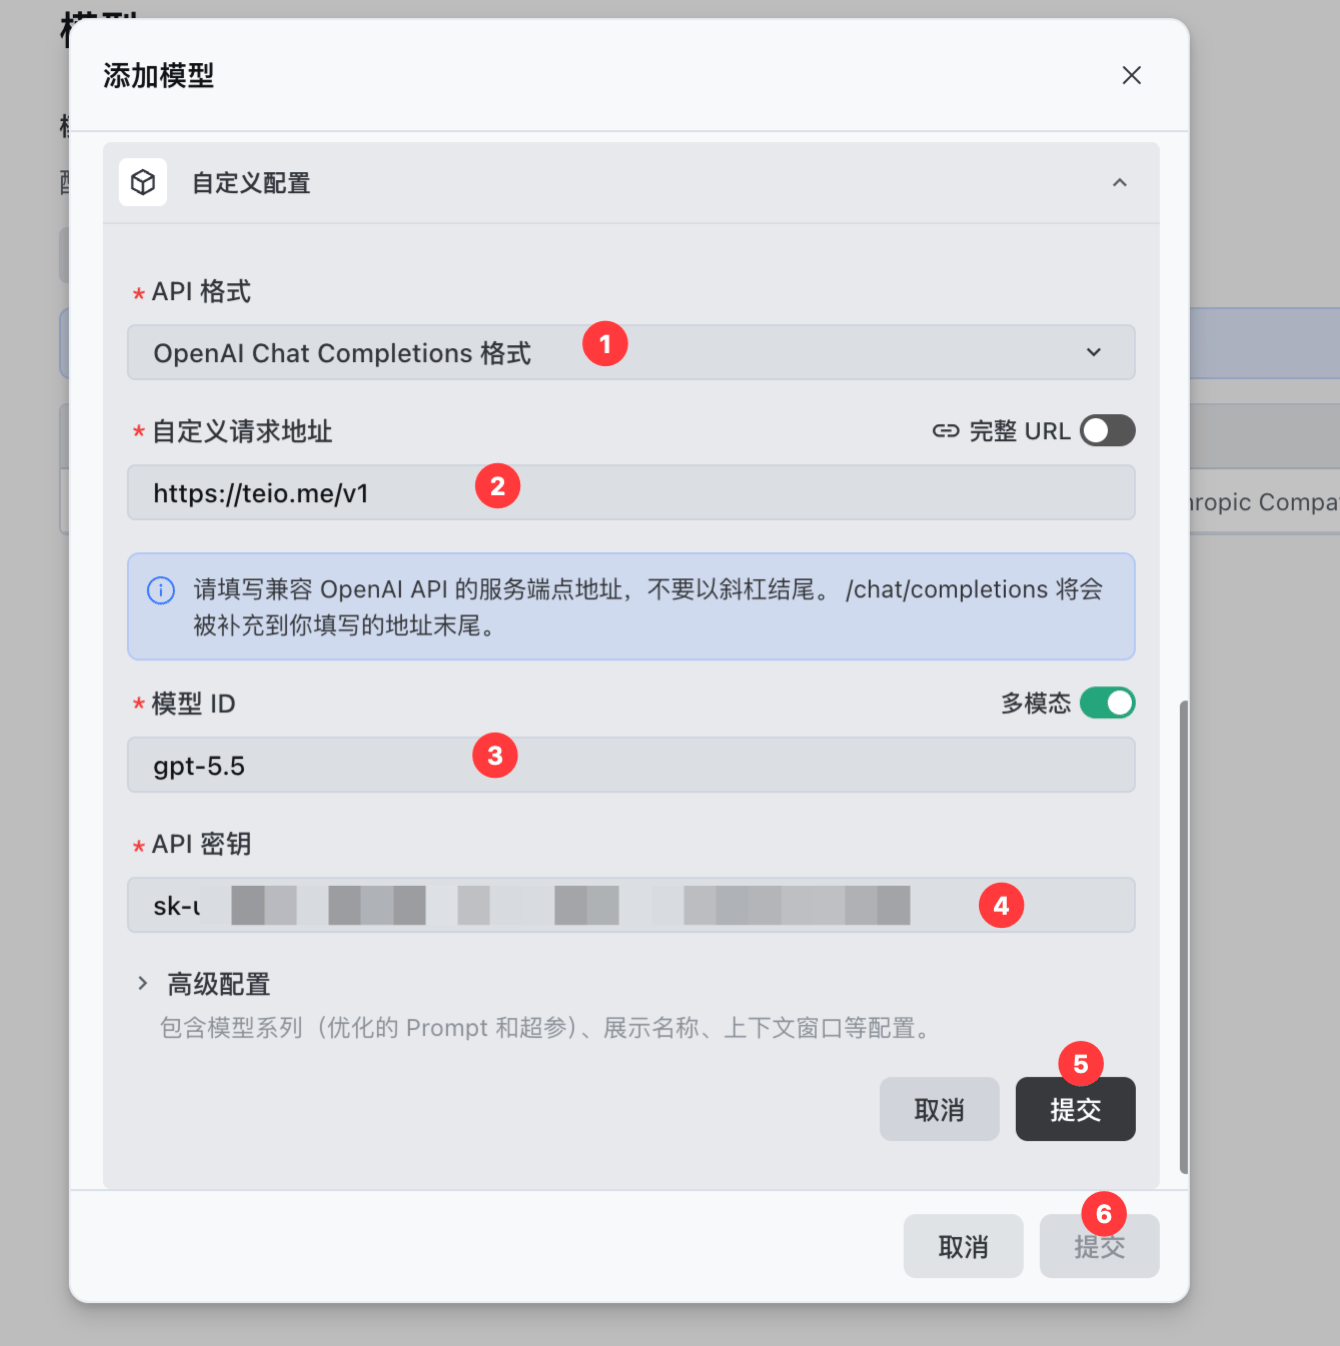The height and width of the screenshot is (1346, 1340).
Task: Click the cube icon beside 自定义配置
Action: [x=143, y=182]
